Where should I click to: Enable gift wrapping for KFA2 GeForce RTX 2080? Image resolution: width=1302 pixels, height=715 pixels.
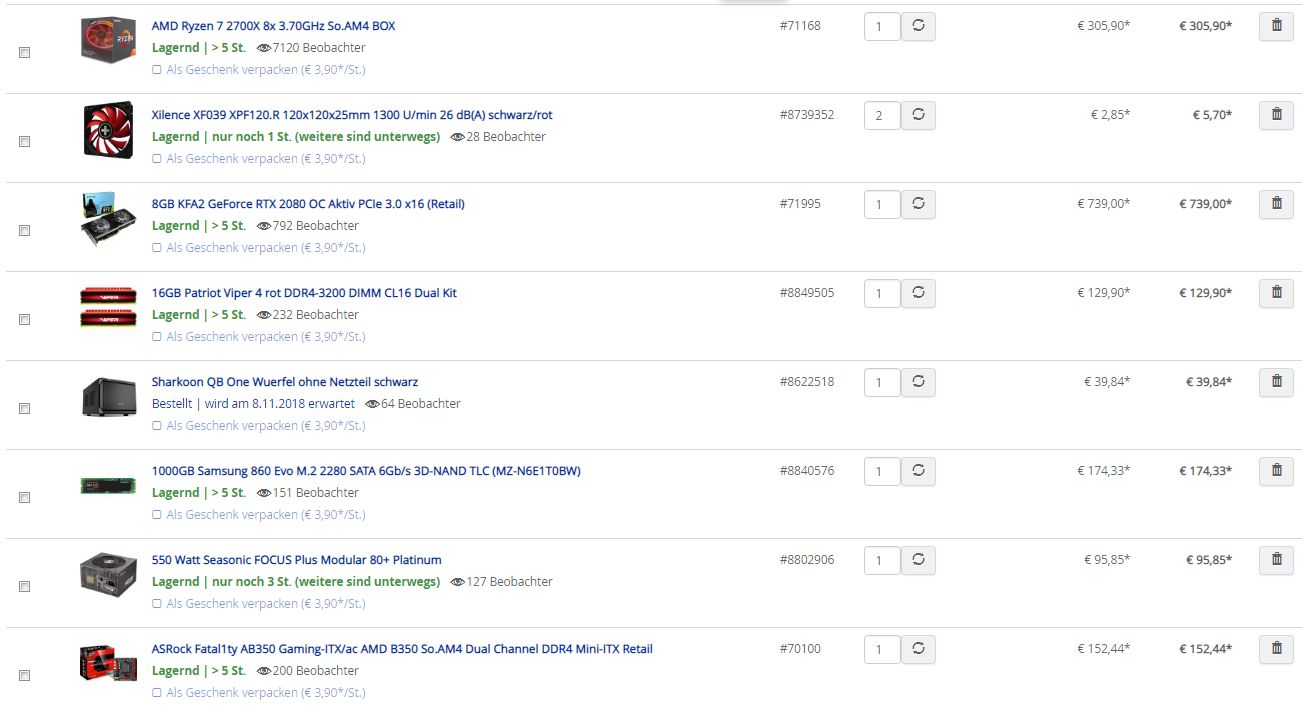tap(157, 248)
